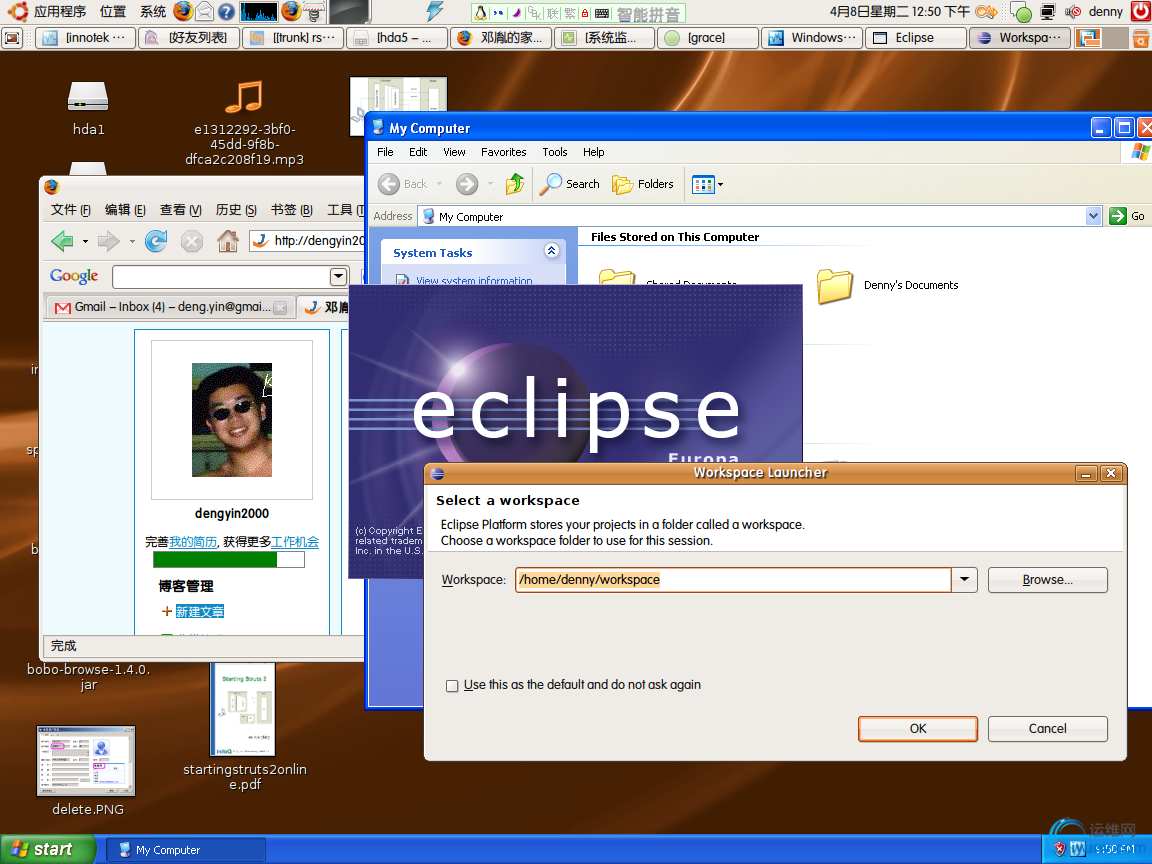
Task: Open Forward history dropdown in My Computer
Action: pos(490,184)
